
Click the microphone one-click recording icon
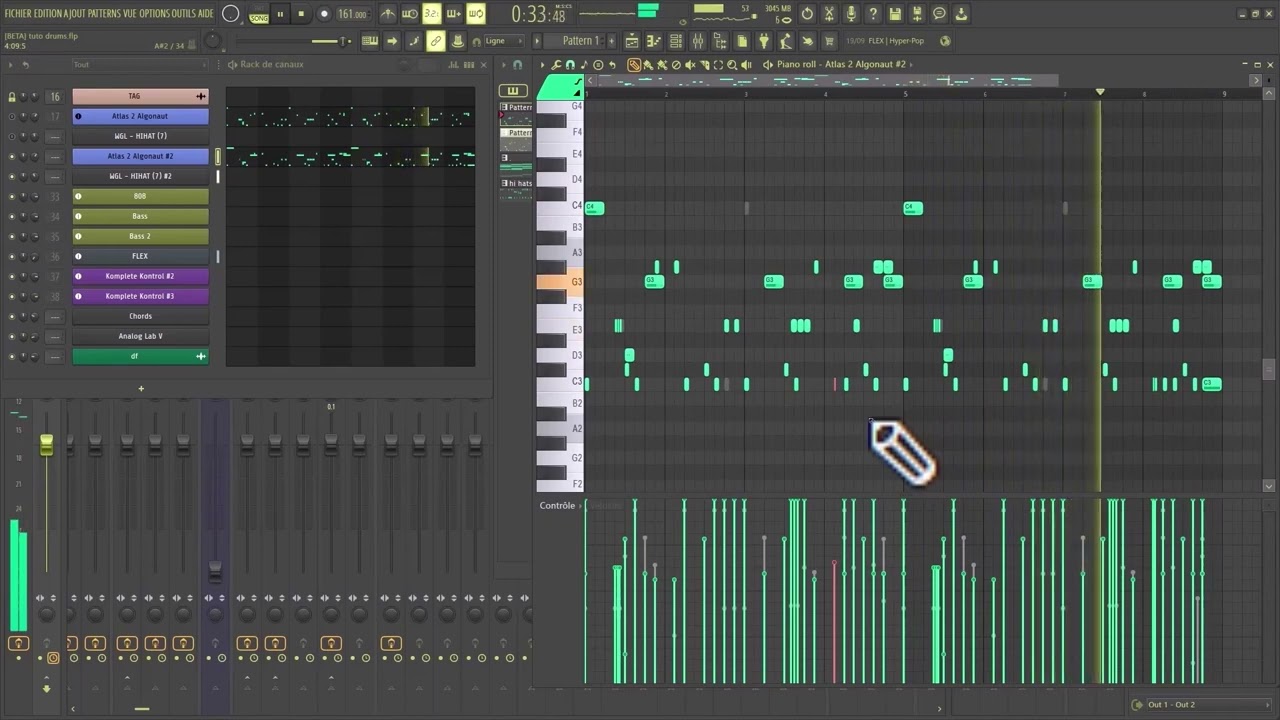tap(851, 14)
